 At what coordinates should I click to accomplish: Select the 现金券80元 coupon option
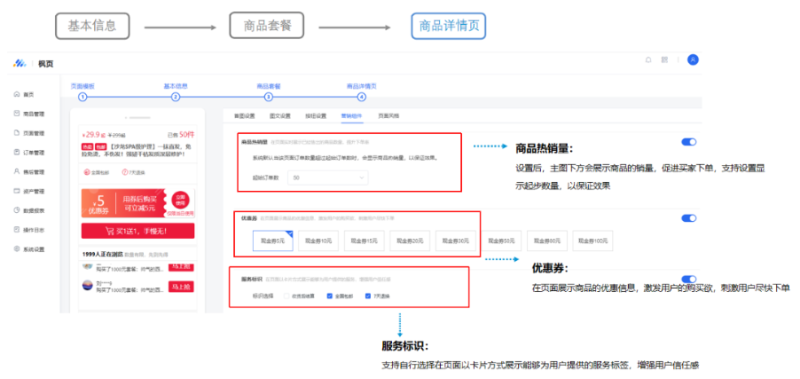[547, 241]
